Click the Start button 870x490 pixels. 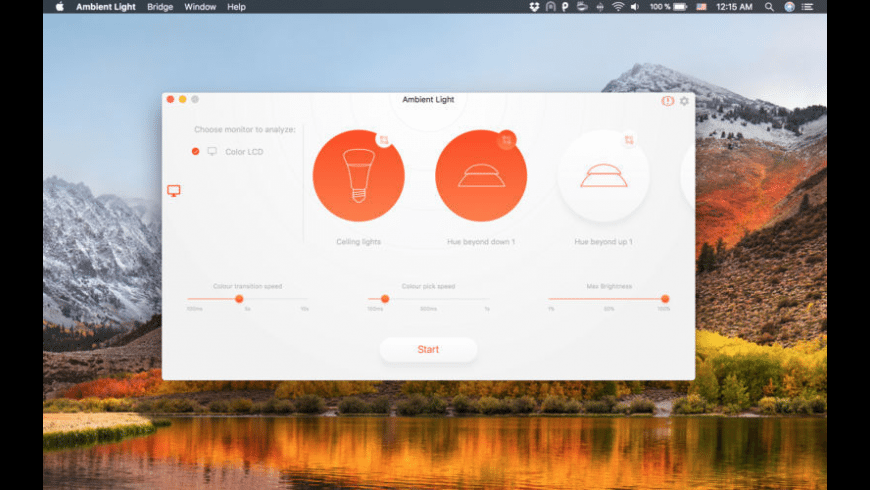428,350
